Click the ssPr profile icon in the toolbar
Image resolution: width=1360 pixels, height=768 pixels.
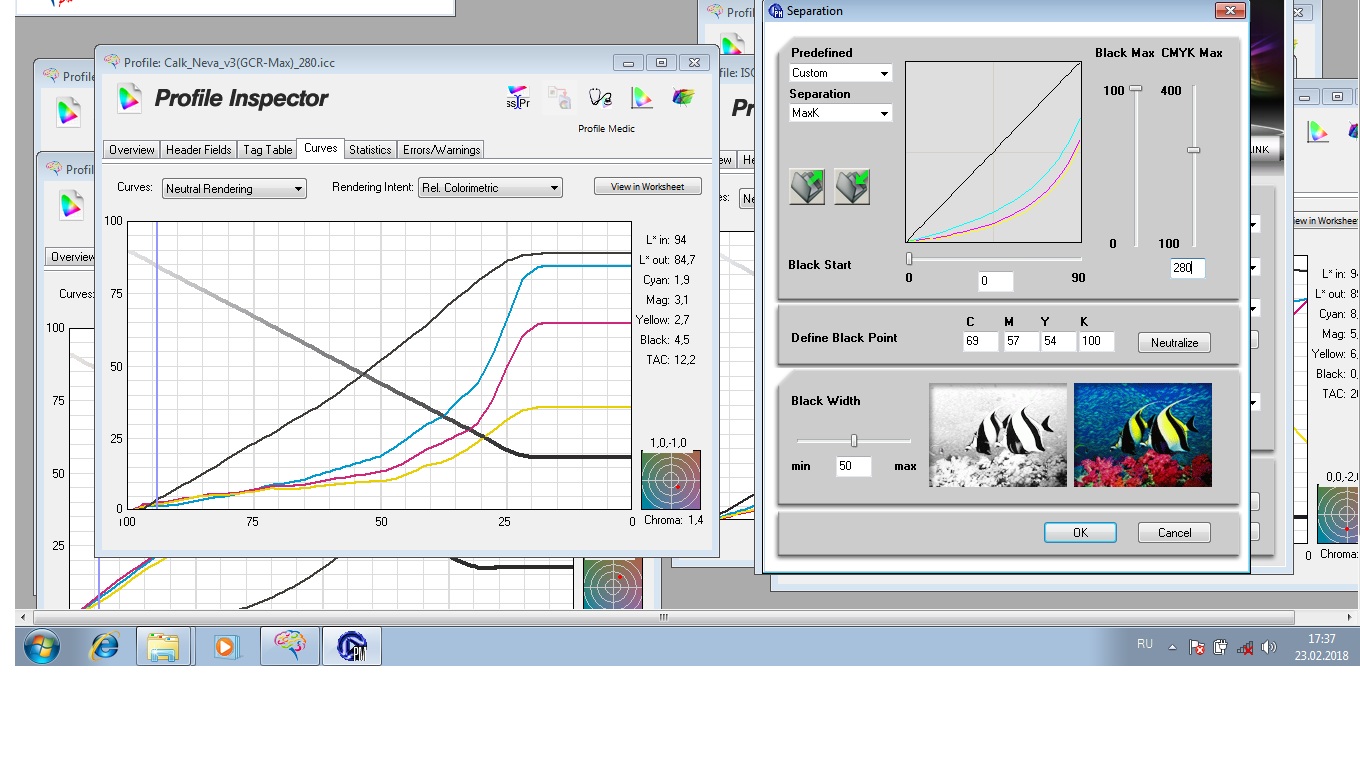pos(517,97)
